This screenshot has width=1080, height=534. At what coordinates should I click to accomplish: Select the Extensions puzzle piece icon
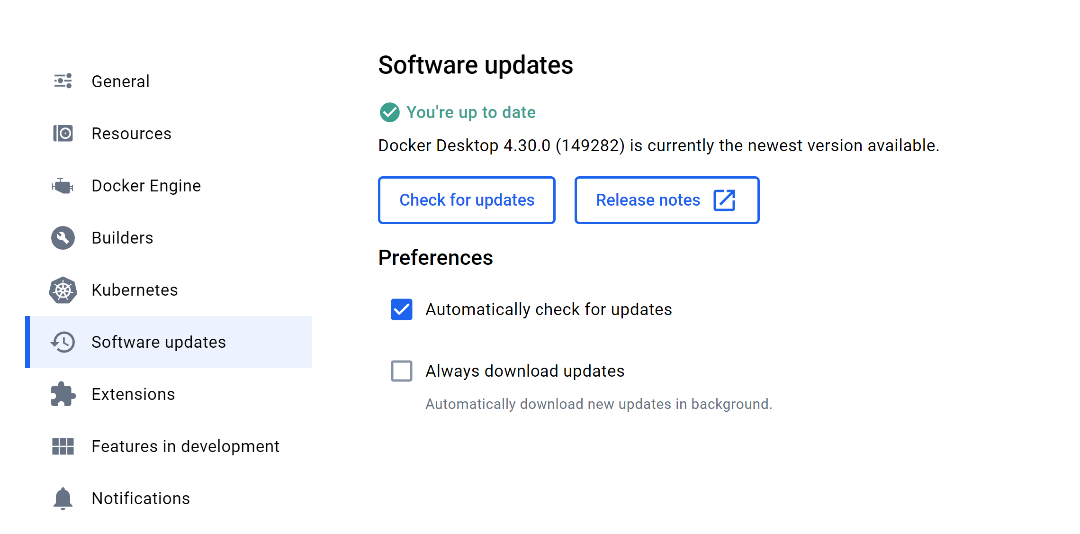(x=63, y=394)
